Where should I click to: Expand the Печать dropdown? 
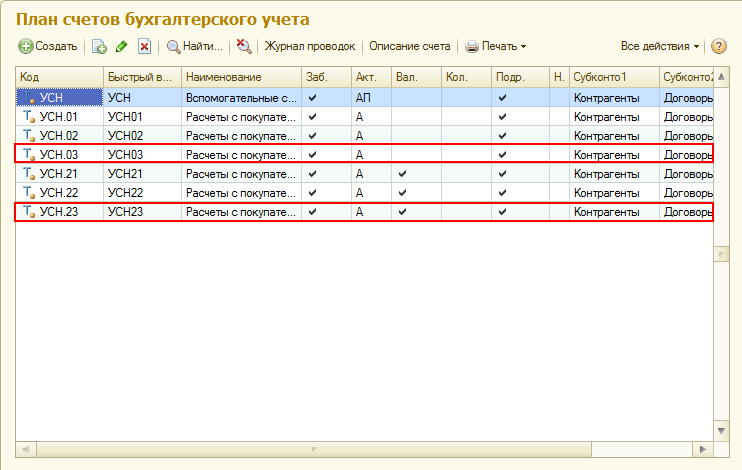pyautogui.click(x=495, y=46)
